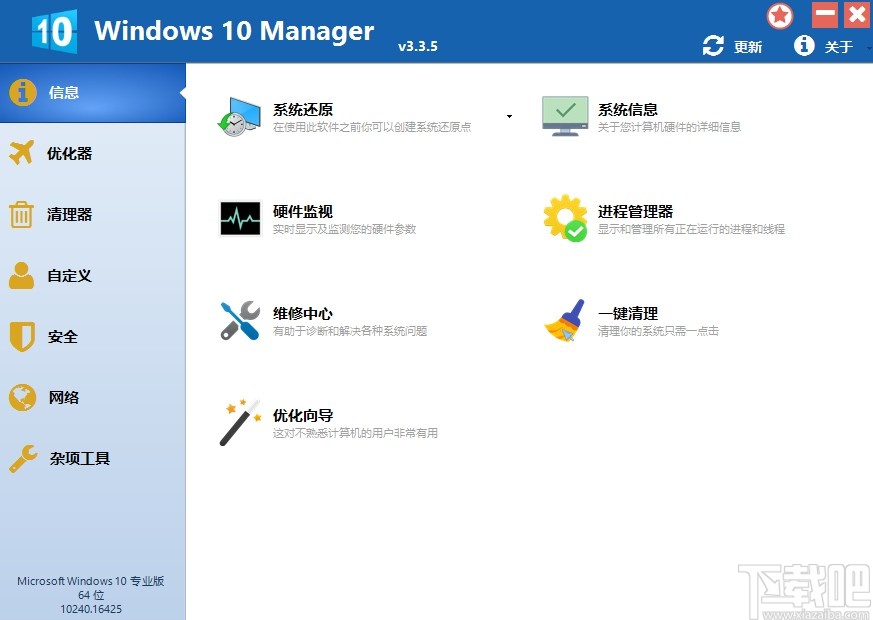Click the 关于 info circle icon
Viewport: 873px width, 620px height.
click(x=804, y=45)
